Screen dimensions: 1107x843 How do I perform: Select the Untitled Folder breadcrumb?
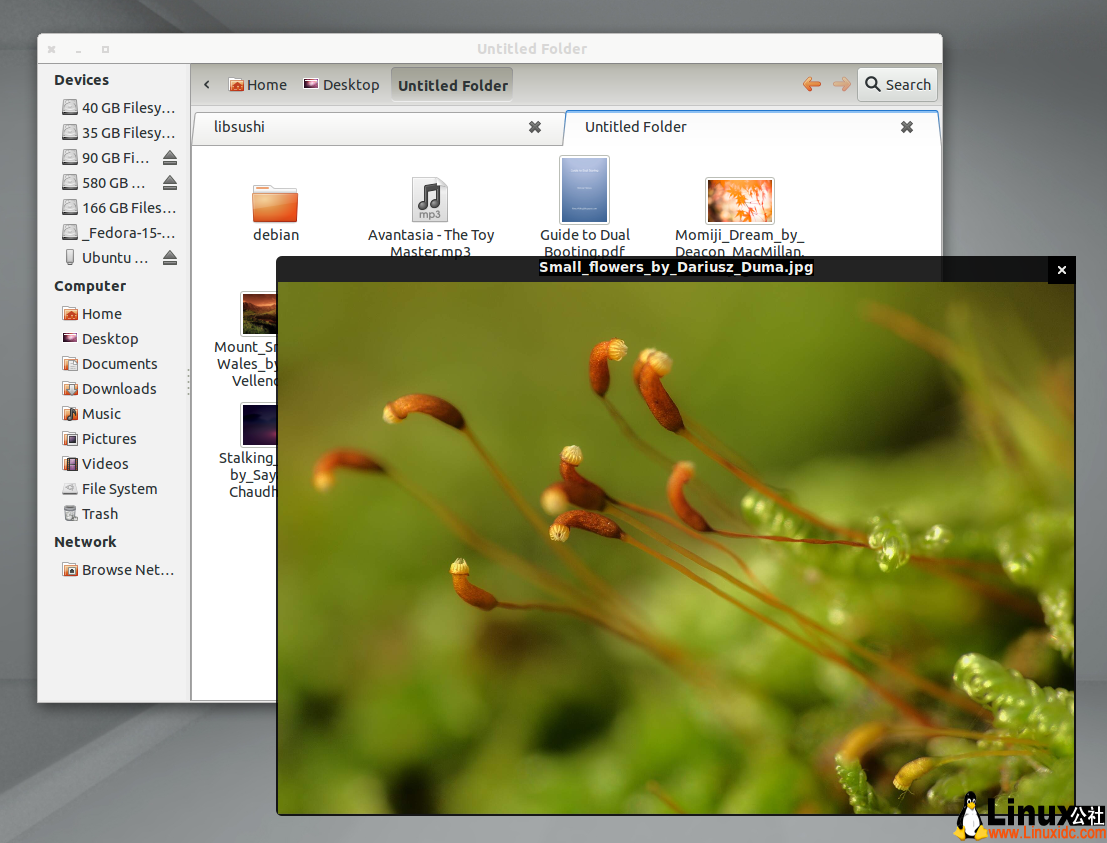pyautogui.click(x=452, y=84)
